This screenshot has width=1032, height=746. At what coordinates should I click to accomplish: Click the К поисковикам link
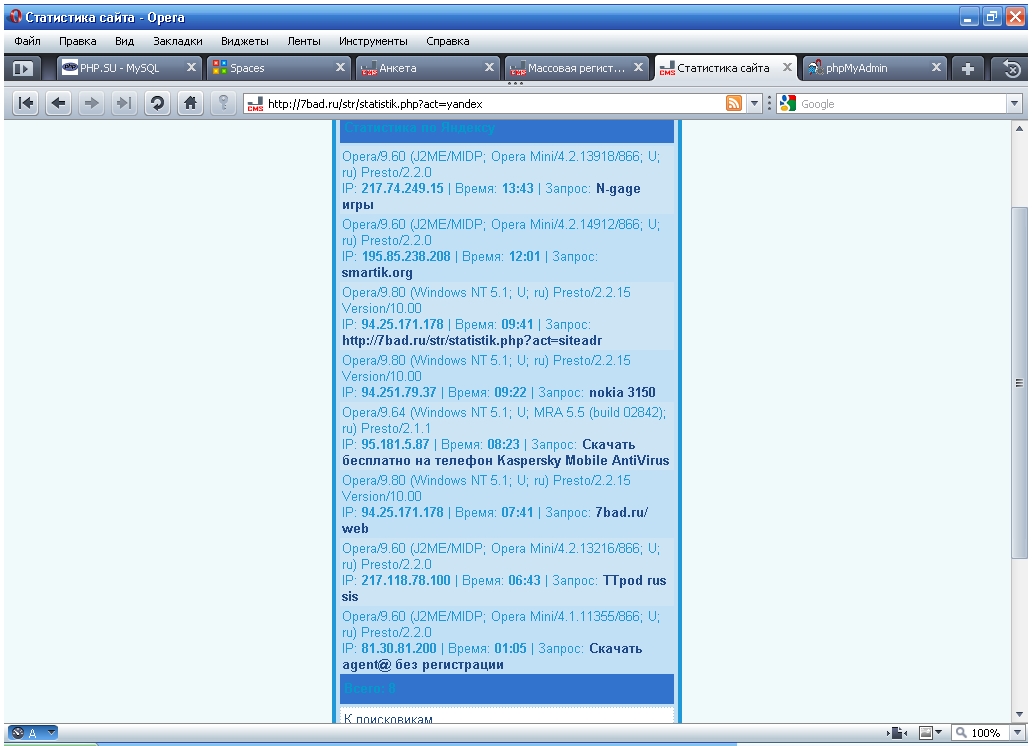[x=388, y=718]
